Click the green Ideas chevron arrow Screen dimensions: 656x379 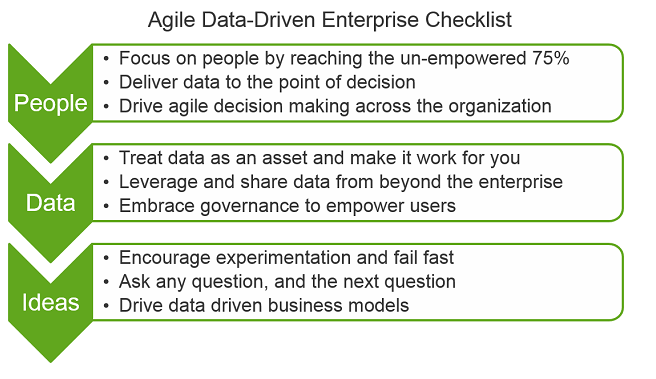[50, 302]
